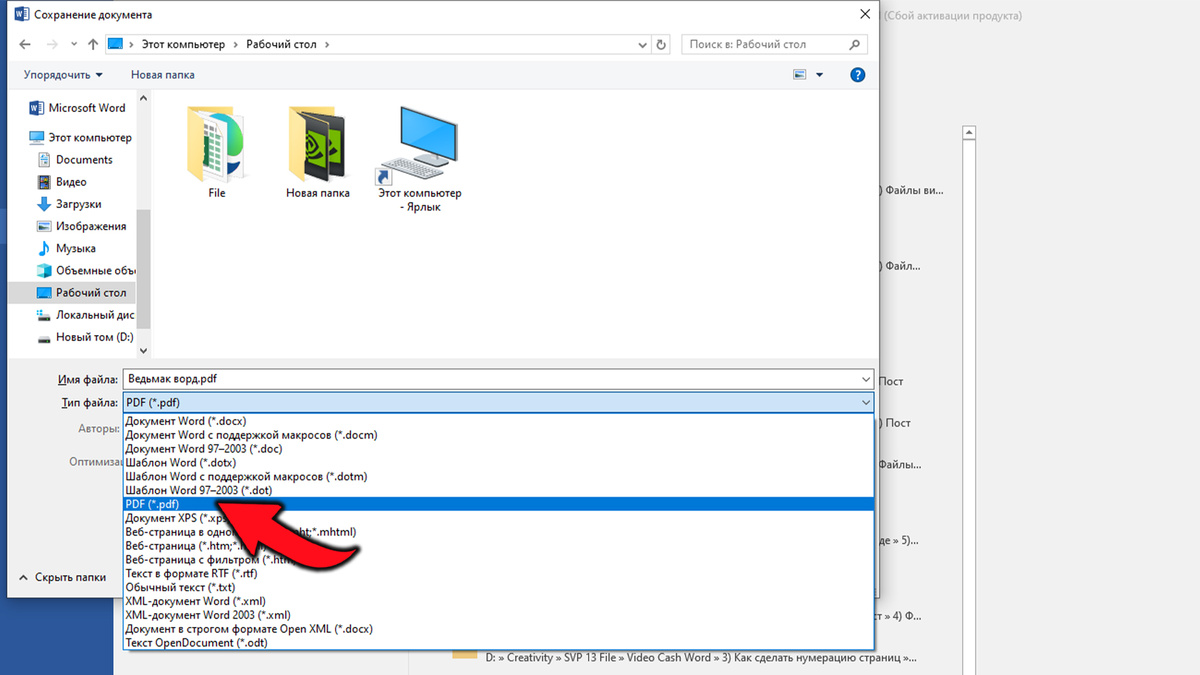Choose Текст OpenDocument (*.odt) format
The width and height of the screenshot is (1200, 675).
[498, 643]
